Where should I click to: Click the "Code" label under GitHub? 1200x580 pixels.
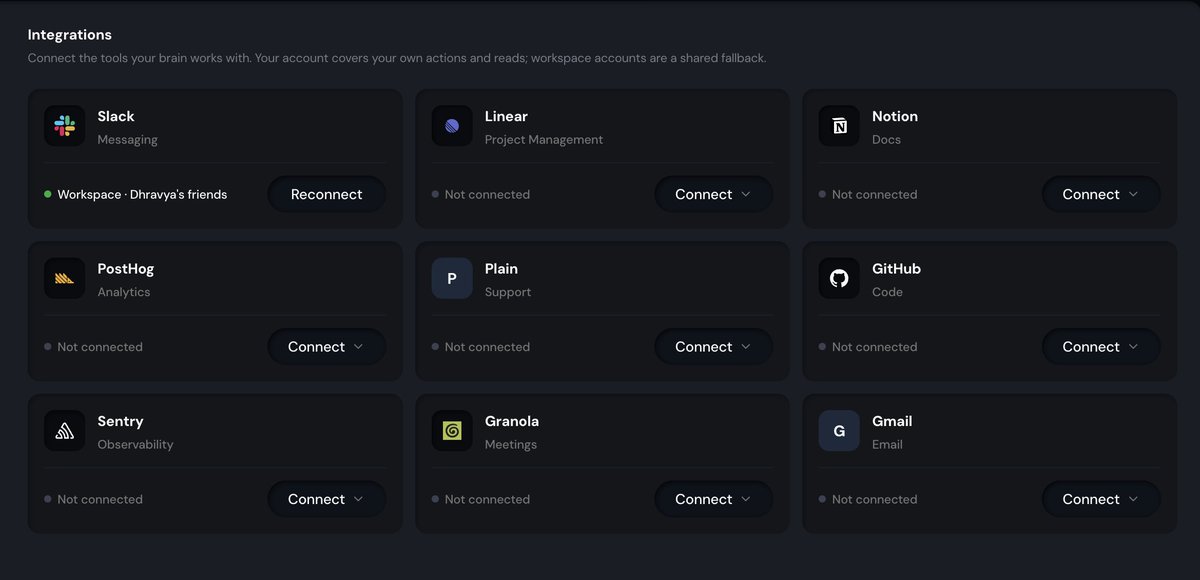(887, 293)
